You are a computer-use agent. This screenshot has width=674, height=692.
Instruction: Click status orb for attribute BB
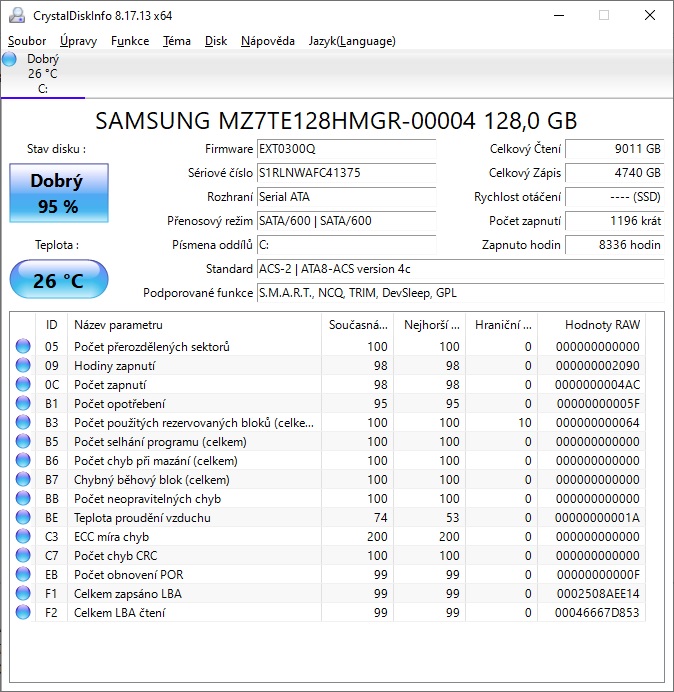23,498
